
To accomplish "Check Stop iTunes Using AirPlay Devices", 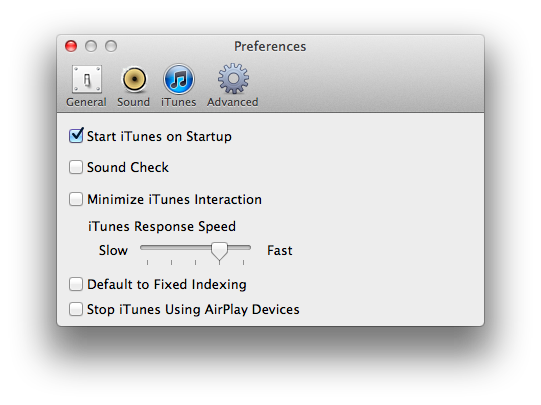I will click(76, 309).
